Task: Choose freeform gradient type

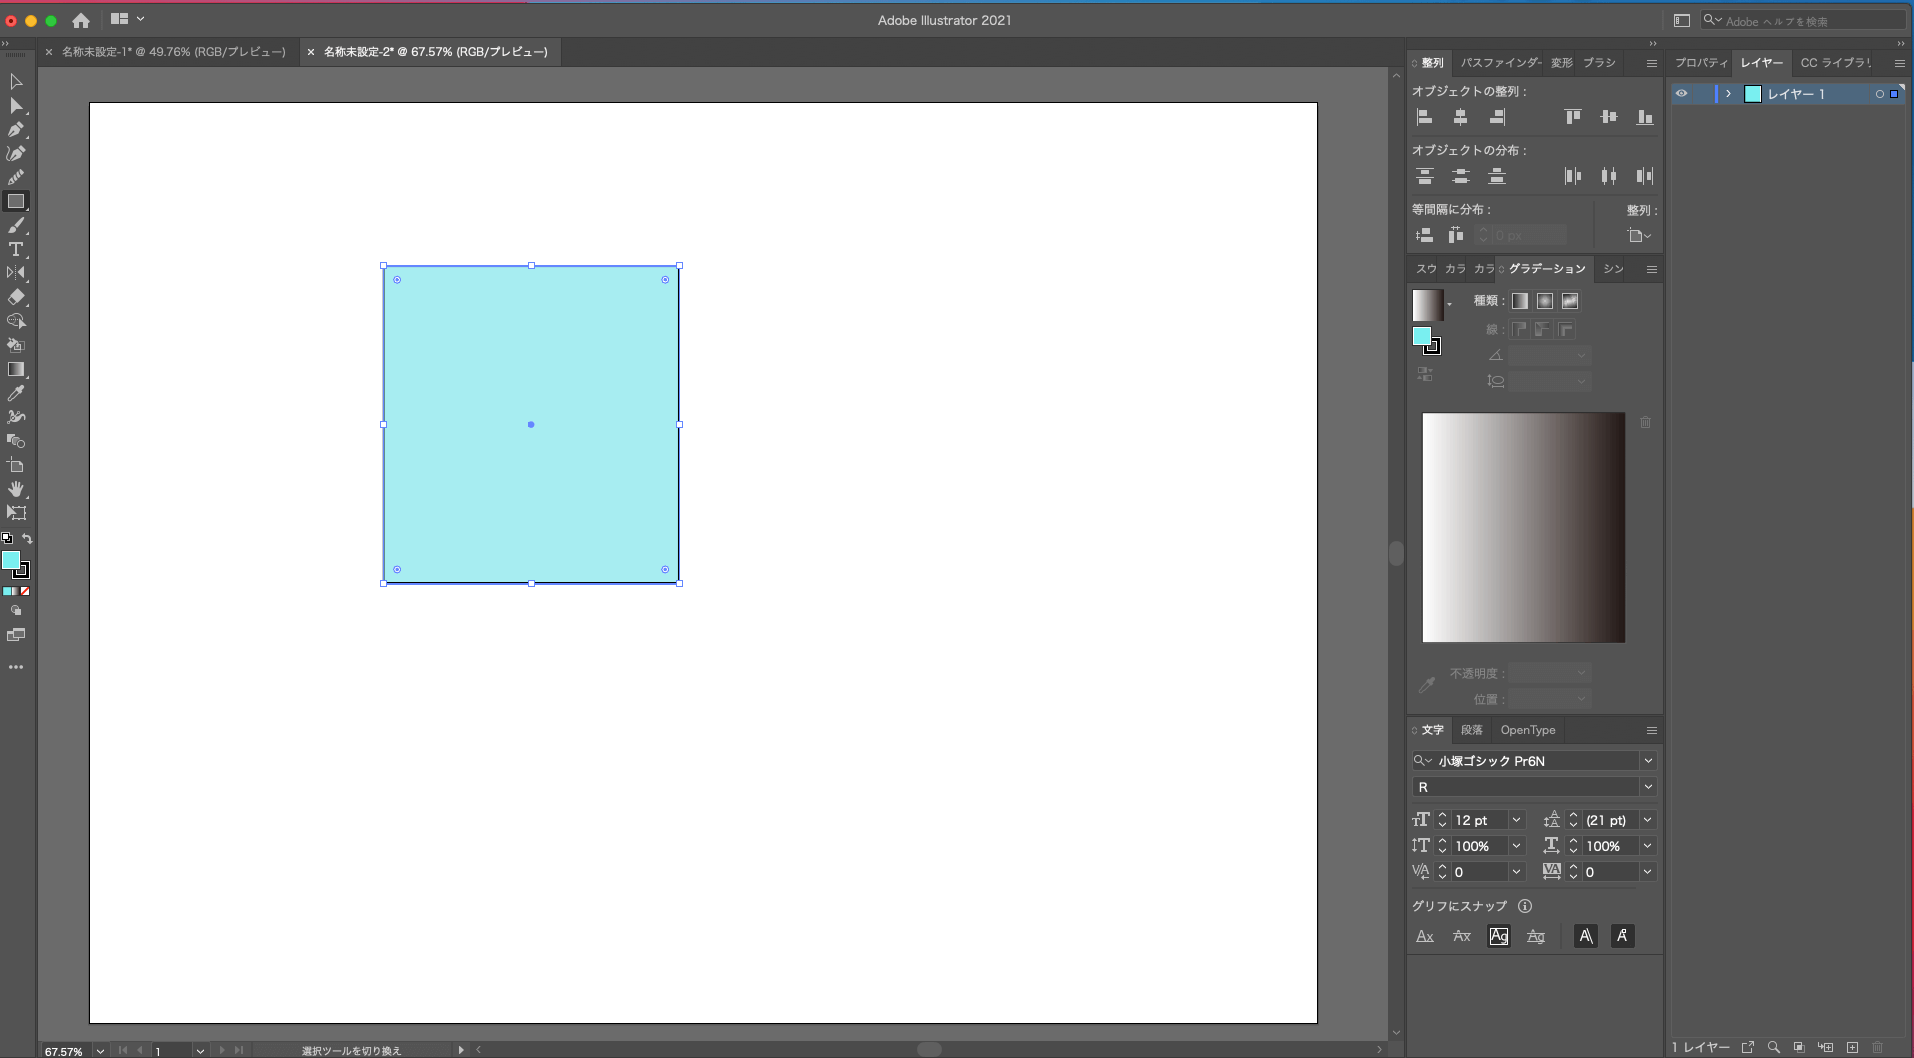Action: pyautogui.click(x=1570, y=301)
